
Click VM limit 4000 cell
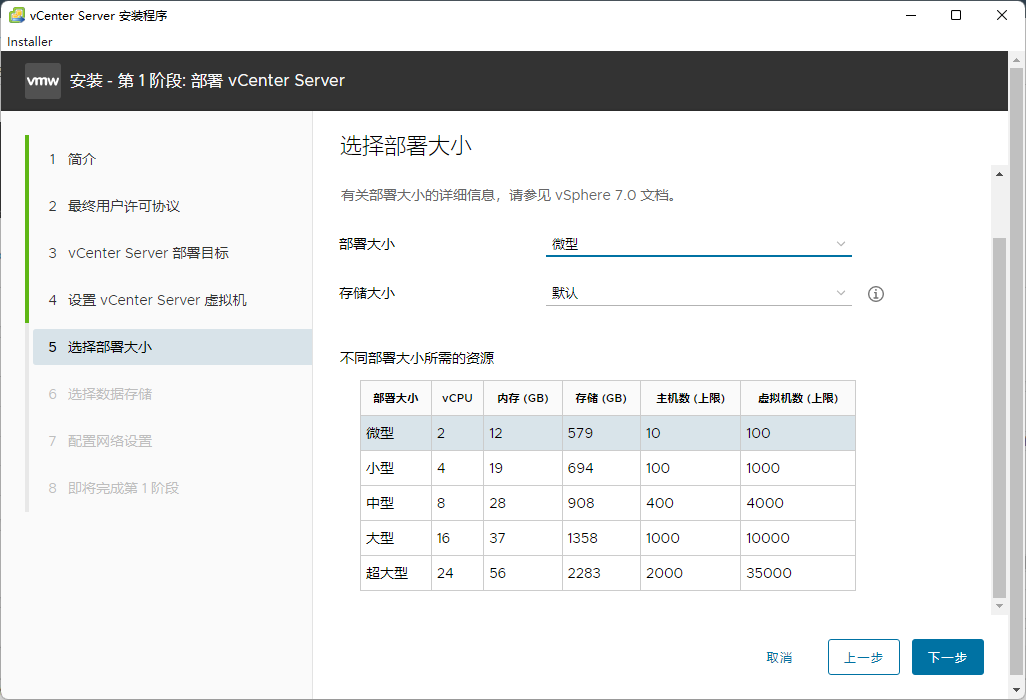[x=798, y=503]
